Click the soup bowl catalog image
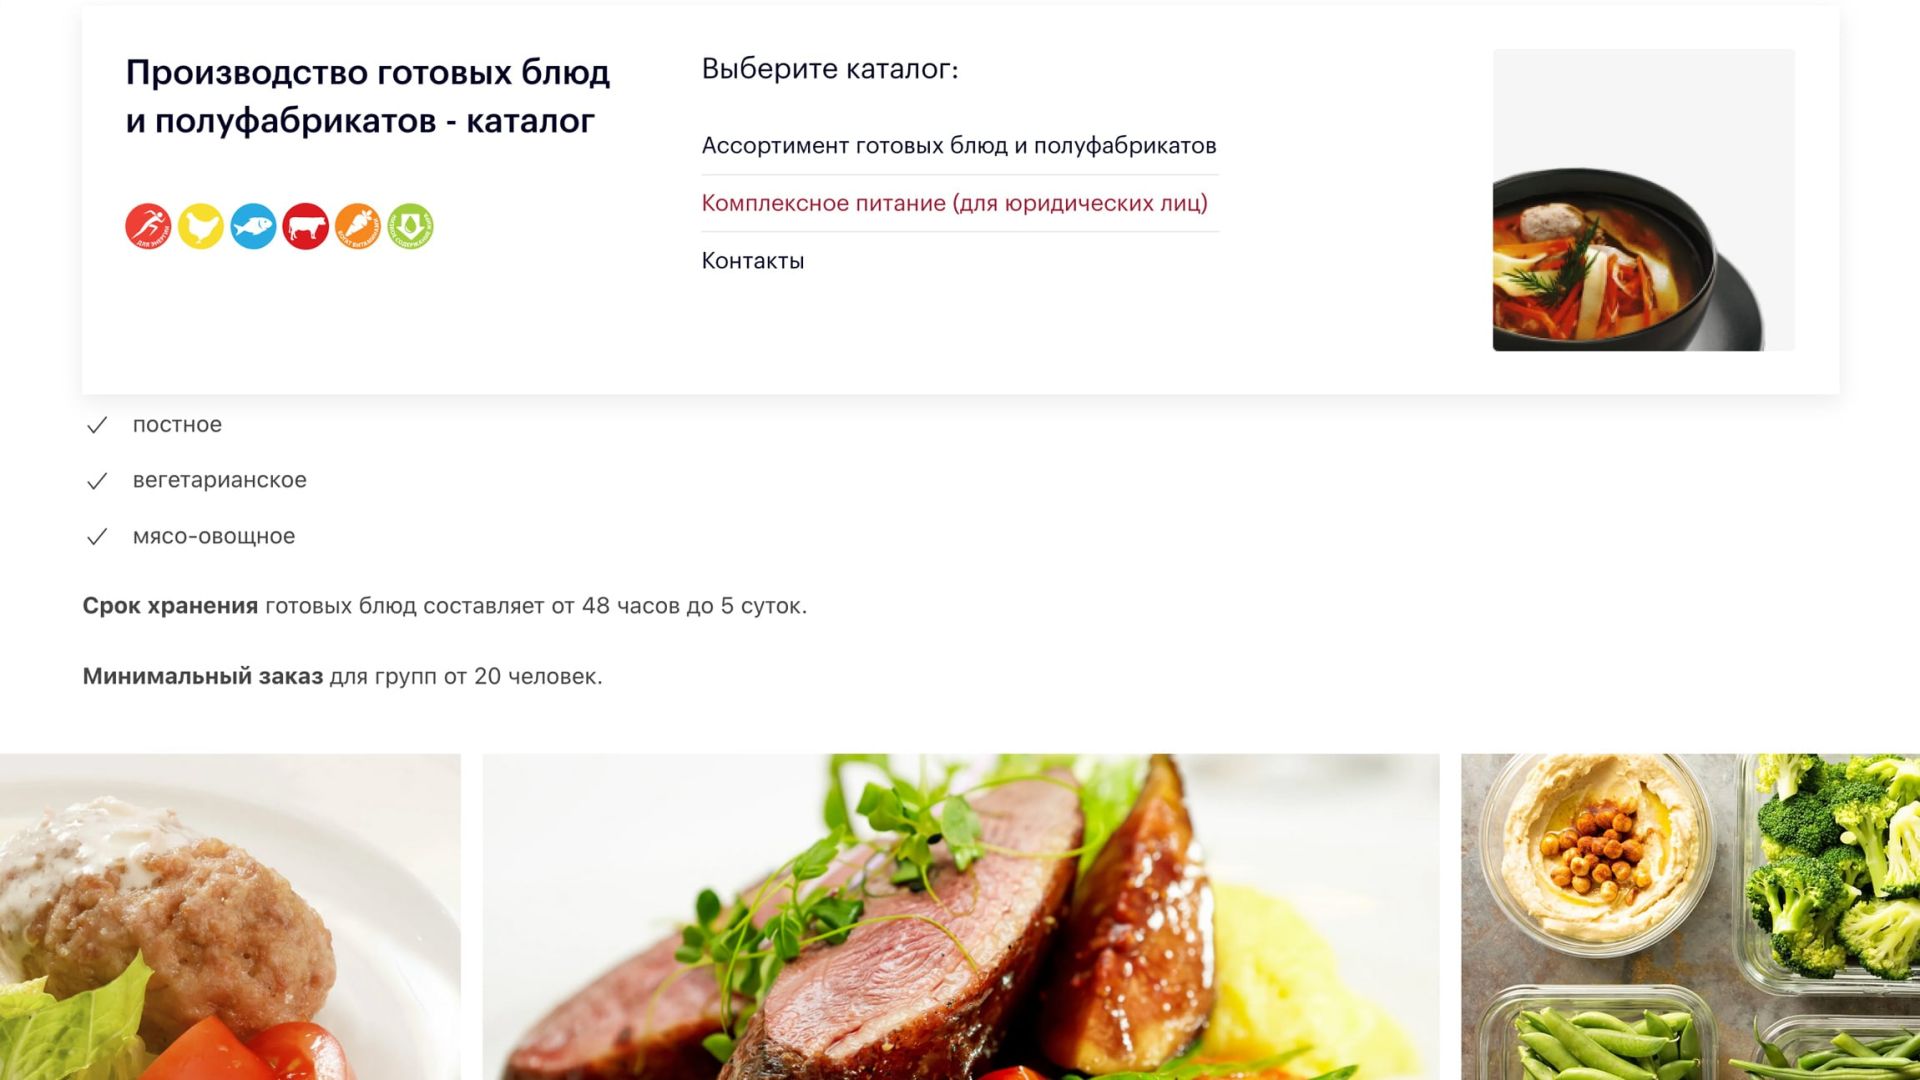Image resolution: width=1920 pixels, height=1080 pixels. (x=1643, y=200)
